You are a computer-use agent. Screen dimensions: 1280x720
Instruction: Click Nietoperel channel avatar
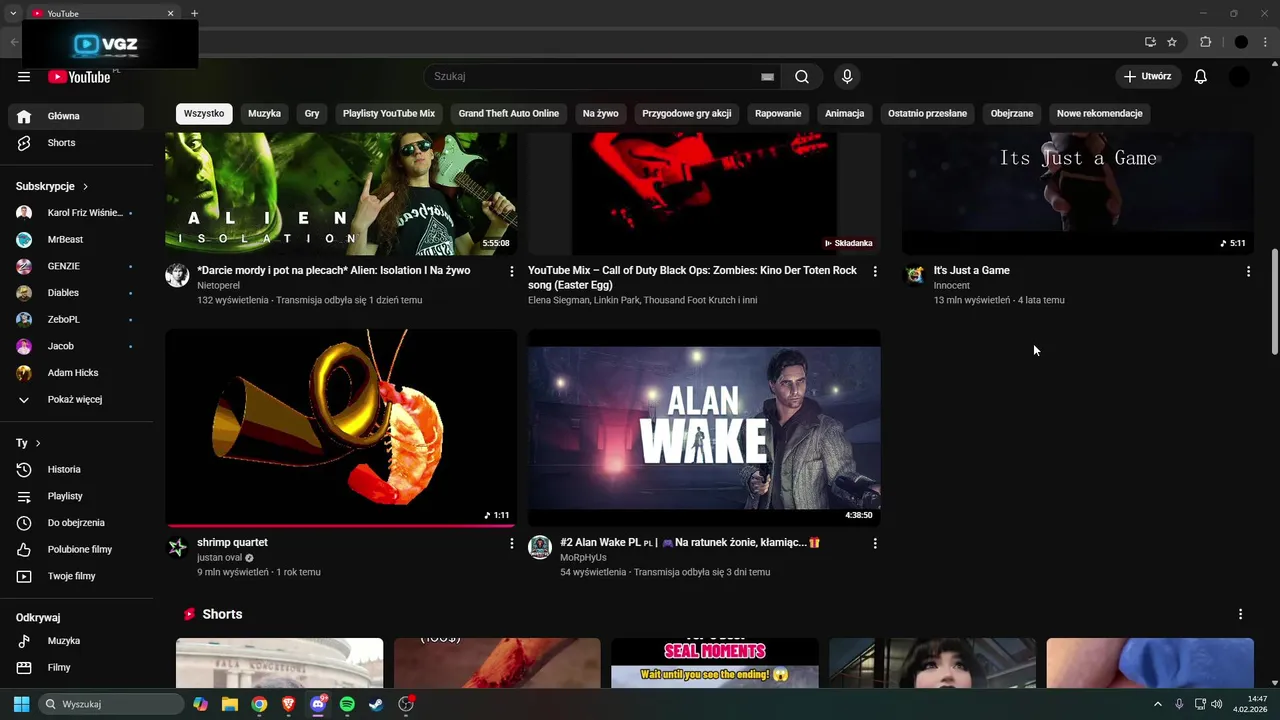pyautogui.click(x=177, y=276)
